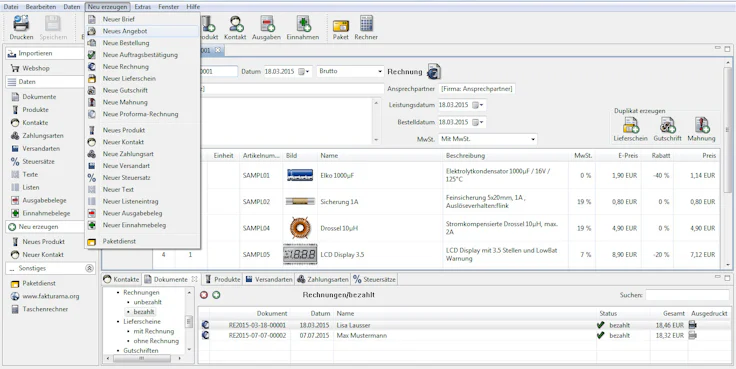
Task: Switch to the Kontakte bottom tab
Action: pyautogui.click(x=122, y=279)
